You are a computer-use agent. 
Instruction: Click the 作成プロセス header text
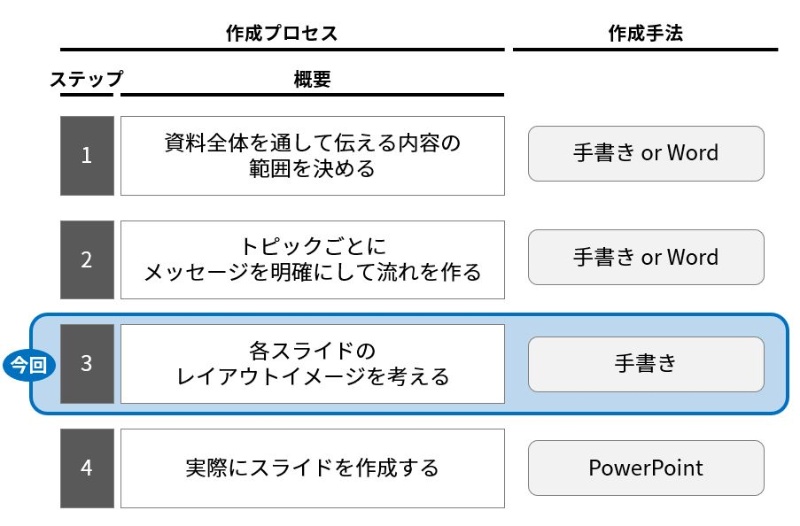pyautogui.click(x=281, y=33)
